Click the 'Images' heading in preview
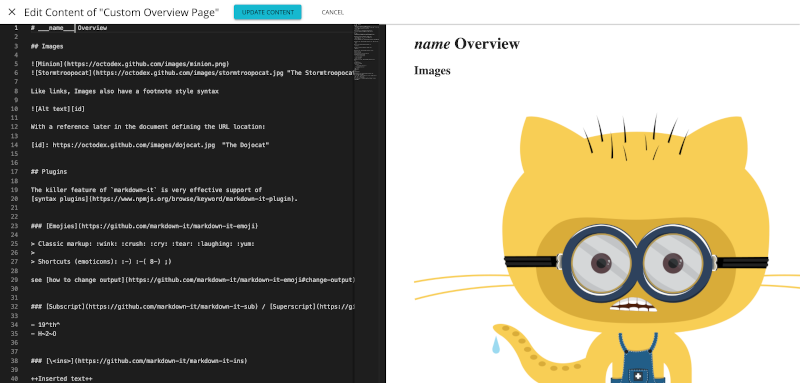 coord(432,70)
